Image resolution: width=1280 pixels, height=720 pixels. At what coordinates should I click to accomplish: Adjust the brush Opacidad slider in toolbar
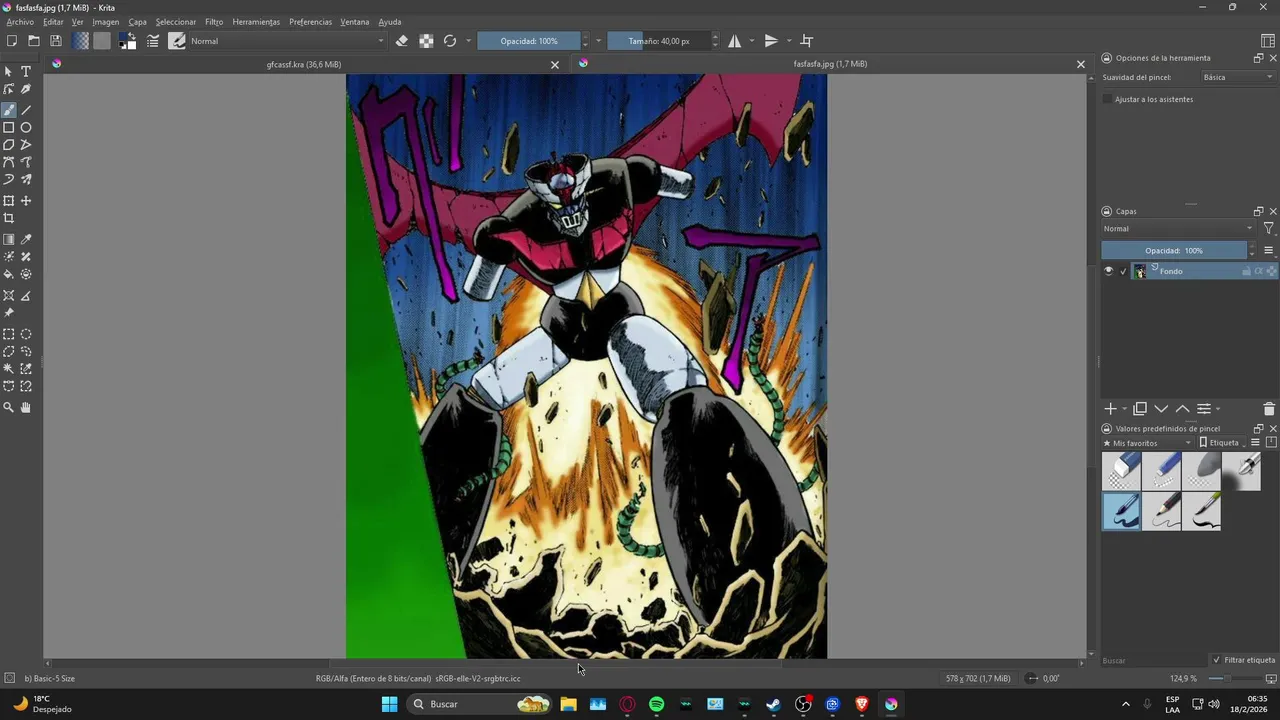[x=529, y=41]
